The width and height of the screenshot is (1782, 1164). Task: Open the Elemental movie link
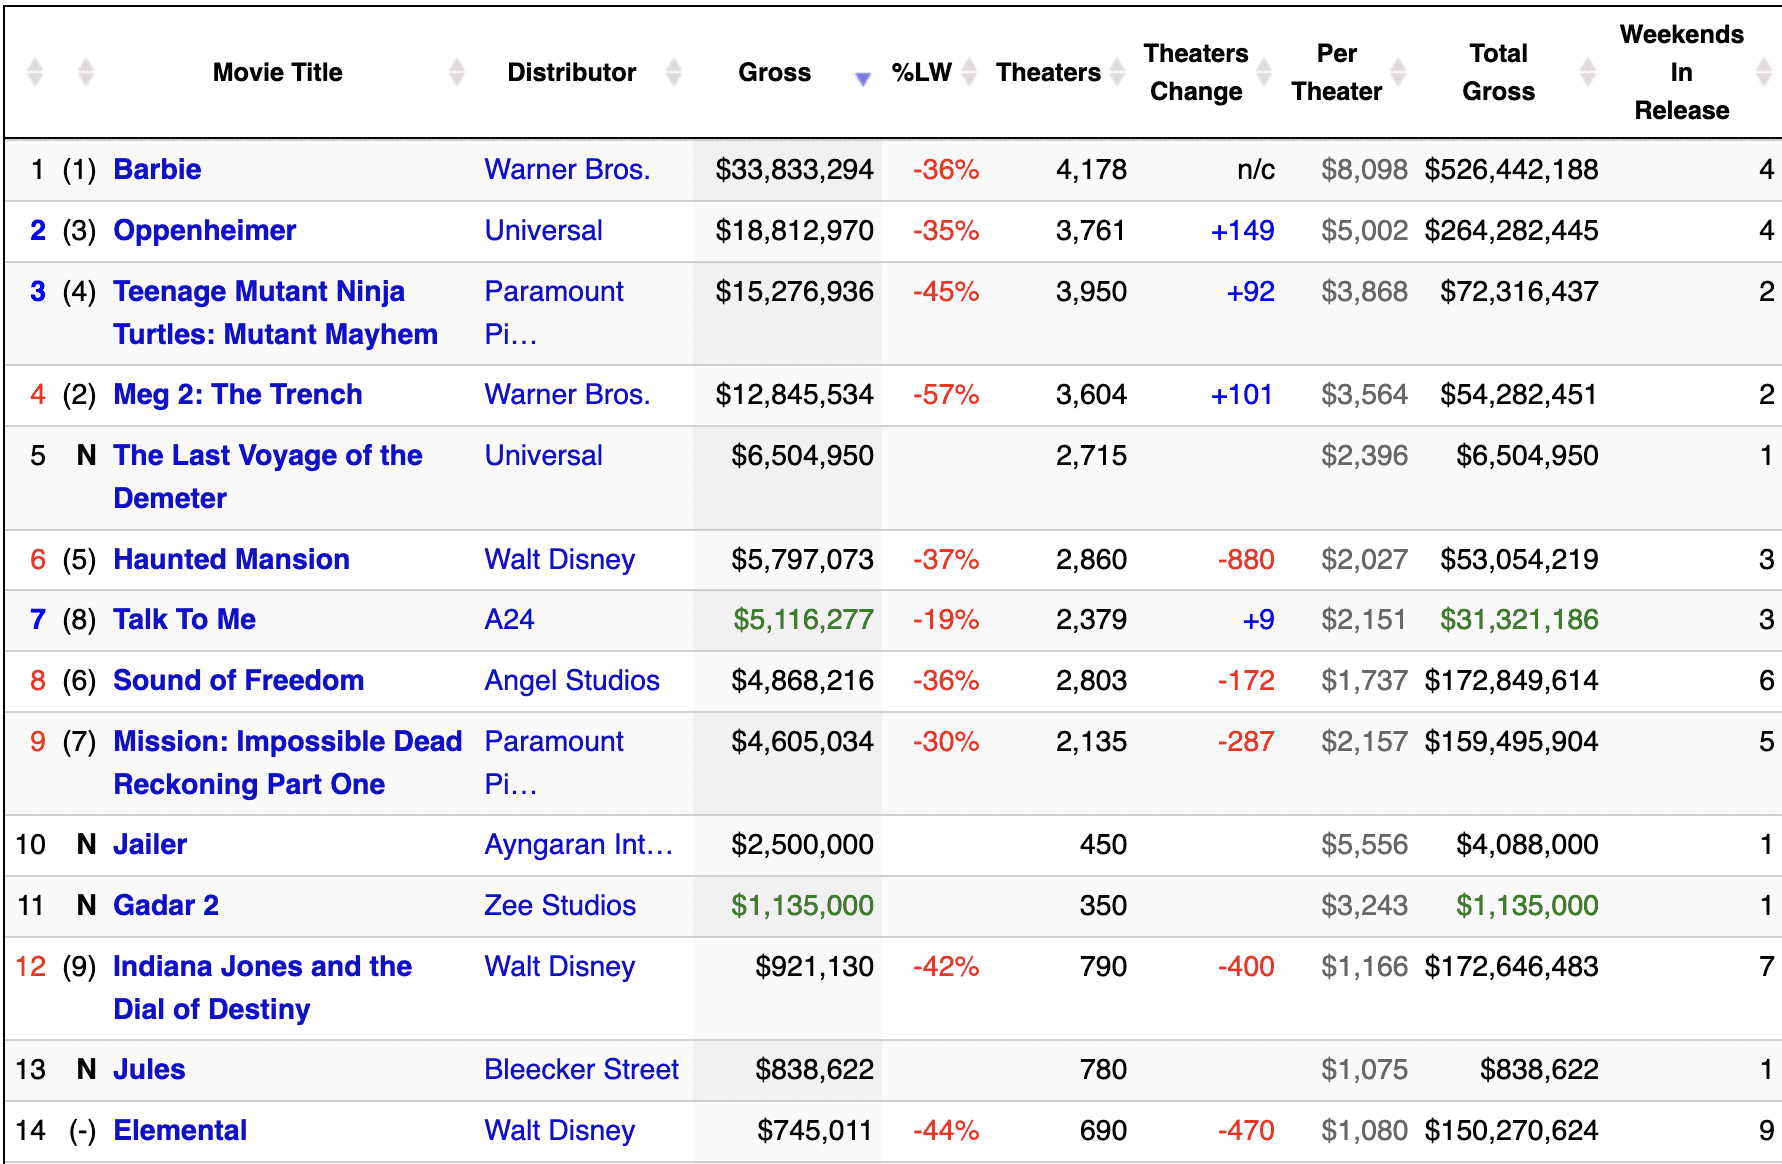tap(179, 1130)
